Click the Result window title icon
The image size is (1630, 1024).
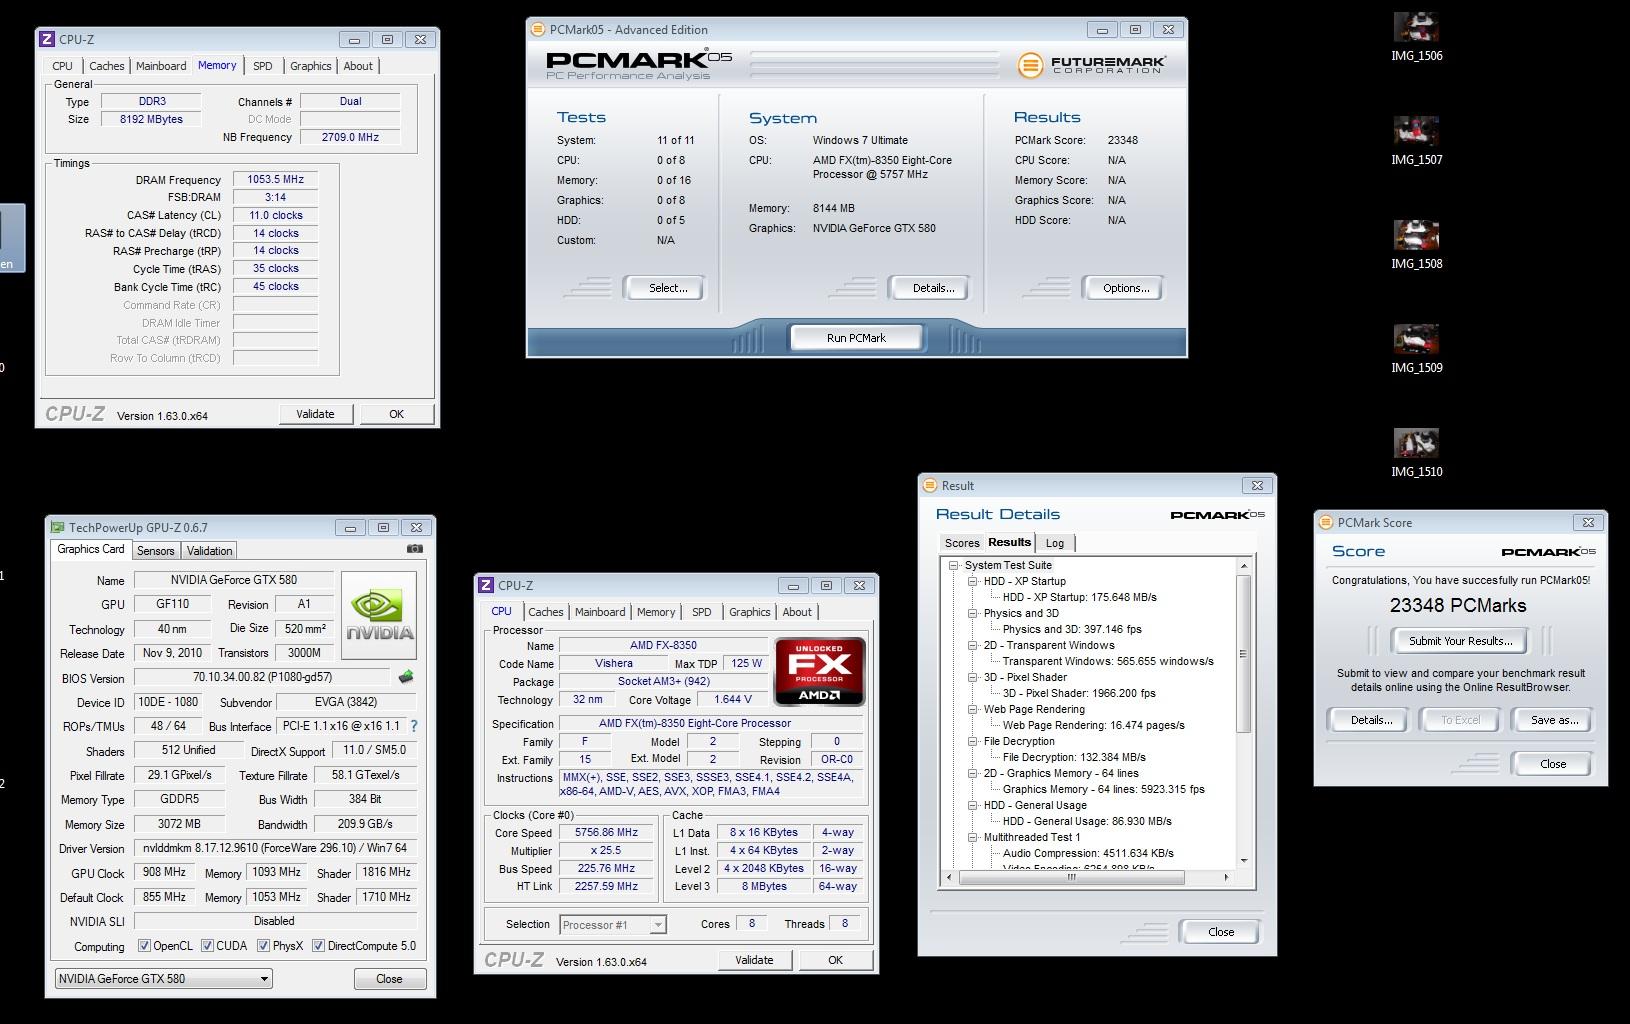tap(930, 485)
